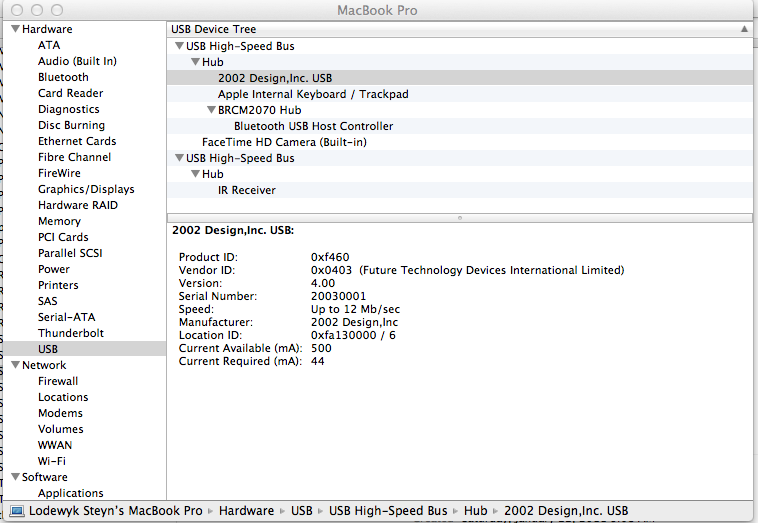Open Applications under Software
Image resolution: width=758 pixels, height=523 pixels.
point(70,493)
